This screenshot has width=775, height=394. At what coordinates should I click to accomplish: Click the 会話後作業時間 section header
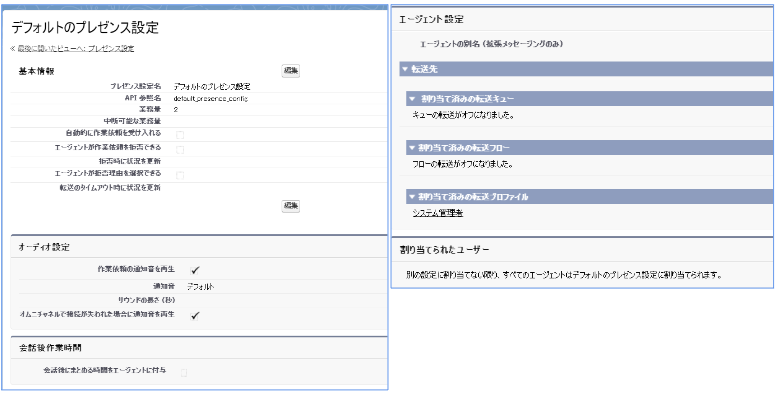click(x=50, y=348)
